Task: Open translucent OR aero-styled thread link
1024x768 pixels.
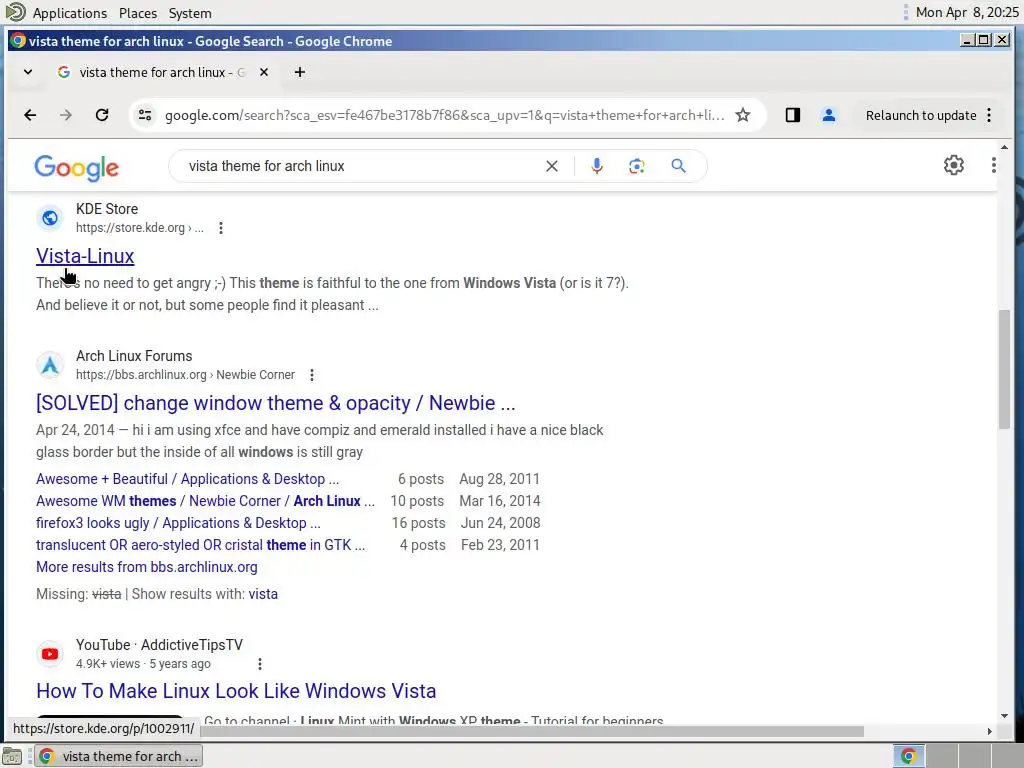Action: (x=200, y=545)
